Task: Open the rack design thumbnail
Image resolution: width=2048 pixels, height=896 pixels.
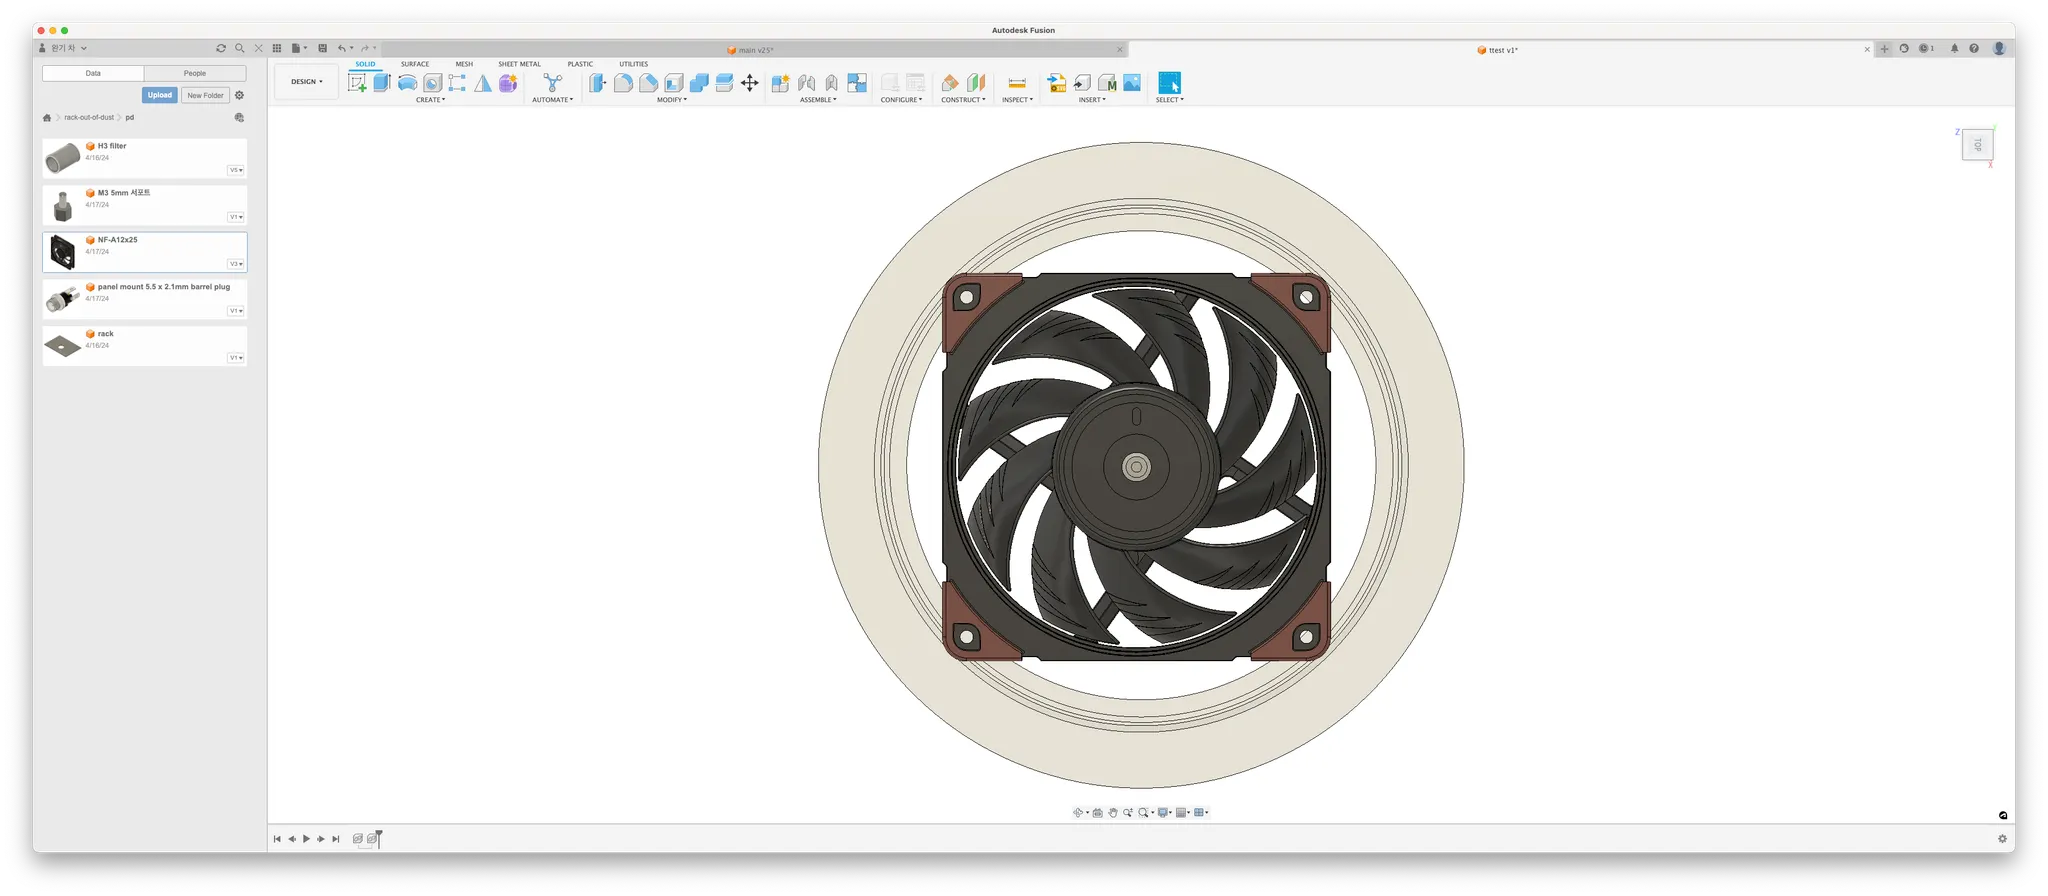Action: pos(63,346)
